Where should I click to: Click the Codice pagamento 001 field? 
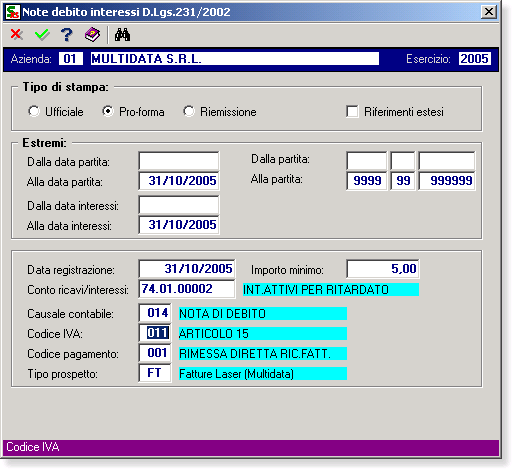[x=155, y=353]
